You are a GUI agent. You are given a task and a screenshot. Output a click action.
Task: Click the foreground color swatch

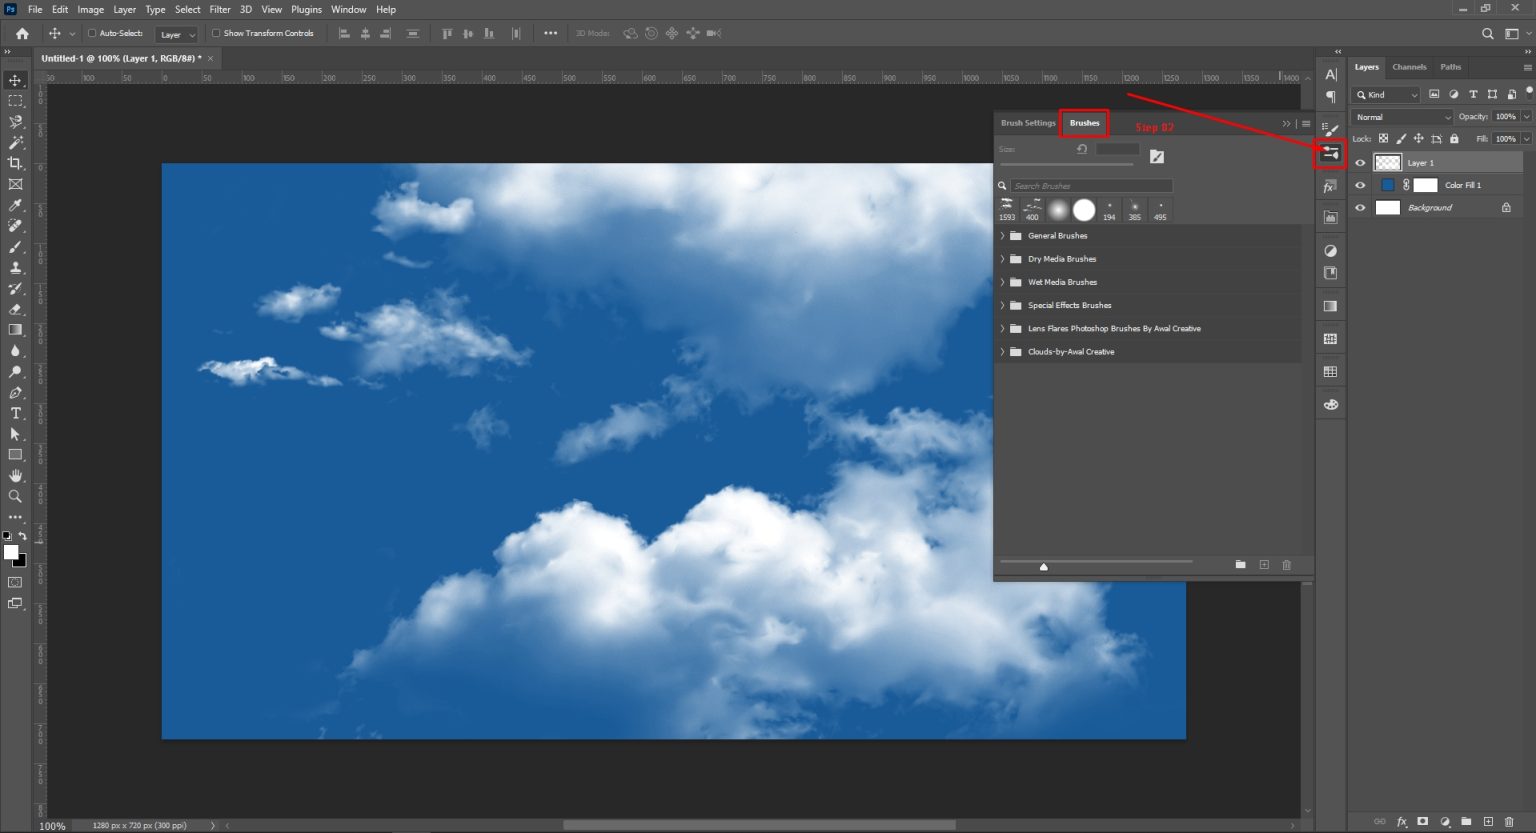11,552
